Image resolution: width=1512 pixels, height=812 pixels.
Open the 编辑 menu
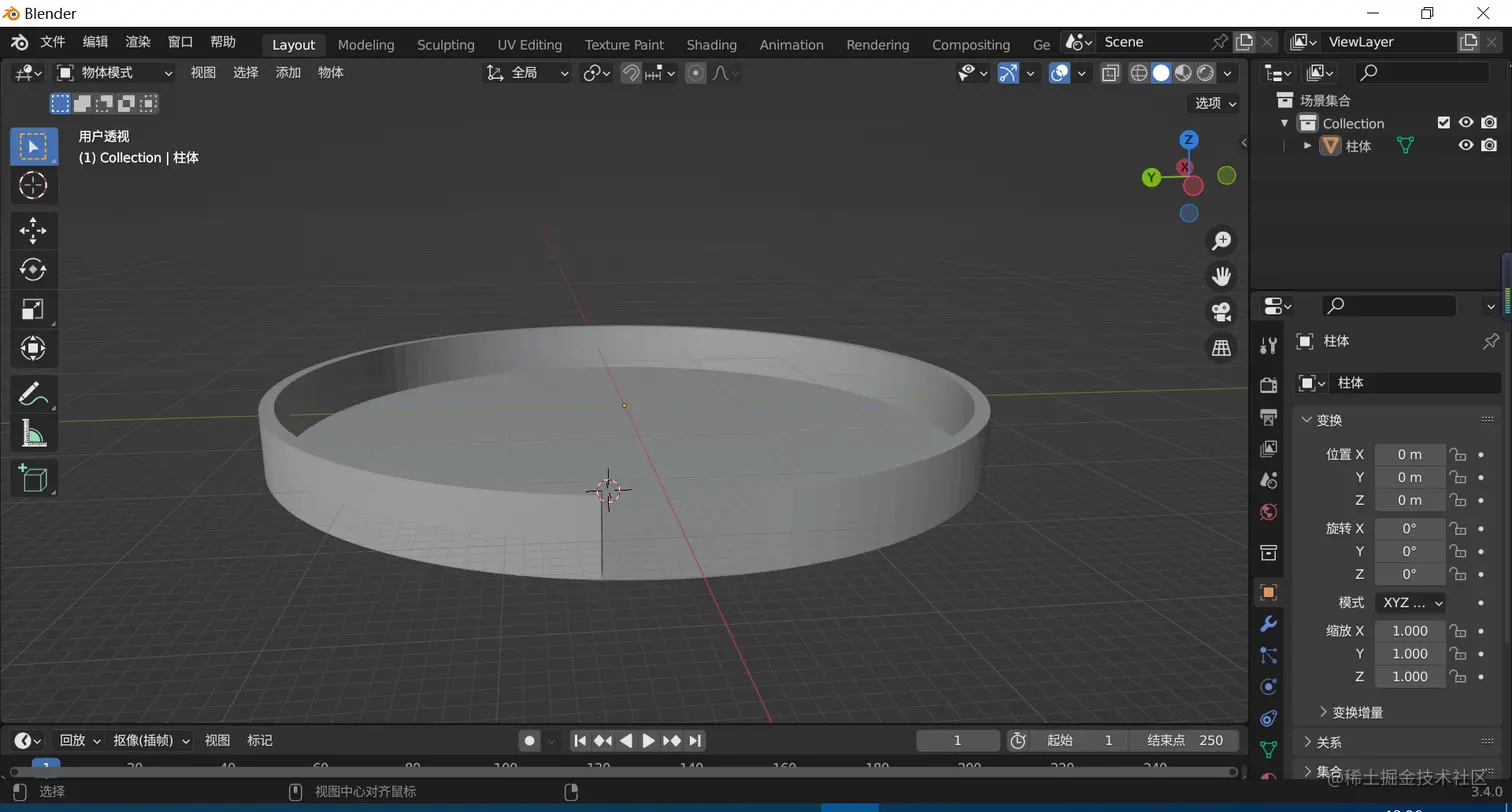(x=95, y=42)
